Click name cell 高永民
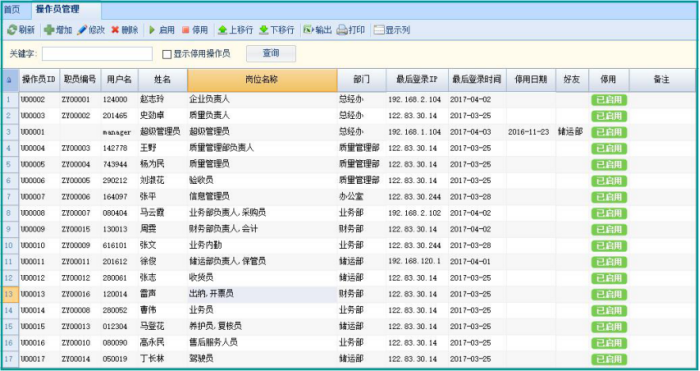Viewport: 700px width, 371px height. coord(162,343)
